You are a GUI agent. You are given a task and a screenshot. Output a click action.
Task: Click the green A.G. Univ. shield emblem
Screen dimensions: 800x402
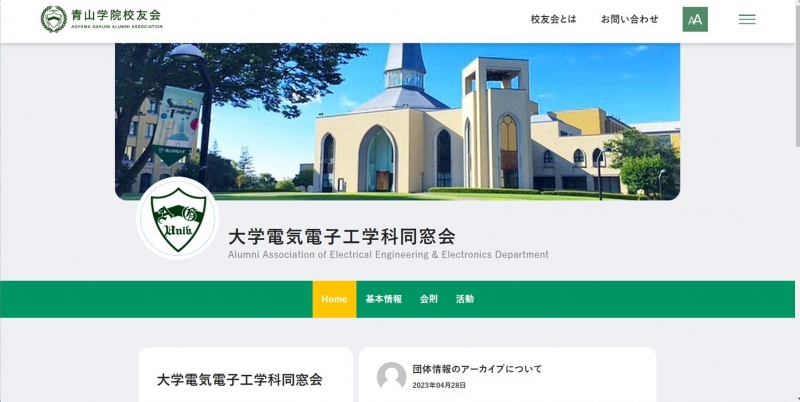click(178, 218)
